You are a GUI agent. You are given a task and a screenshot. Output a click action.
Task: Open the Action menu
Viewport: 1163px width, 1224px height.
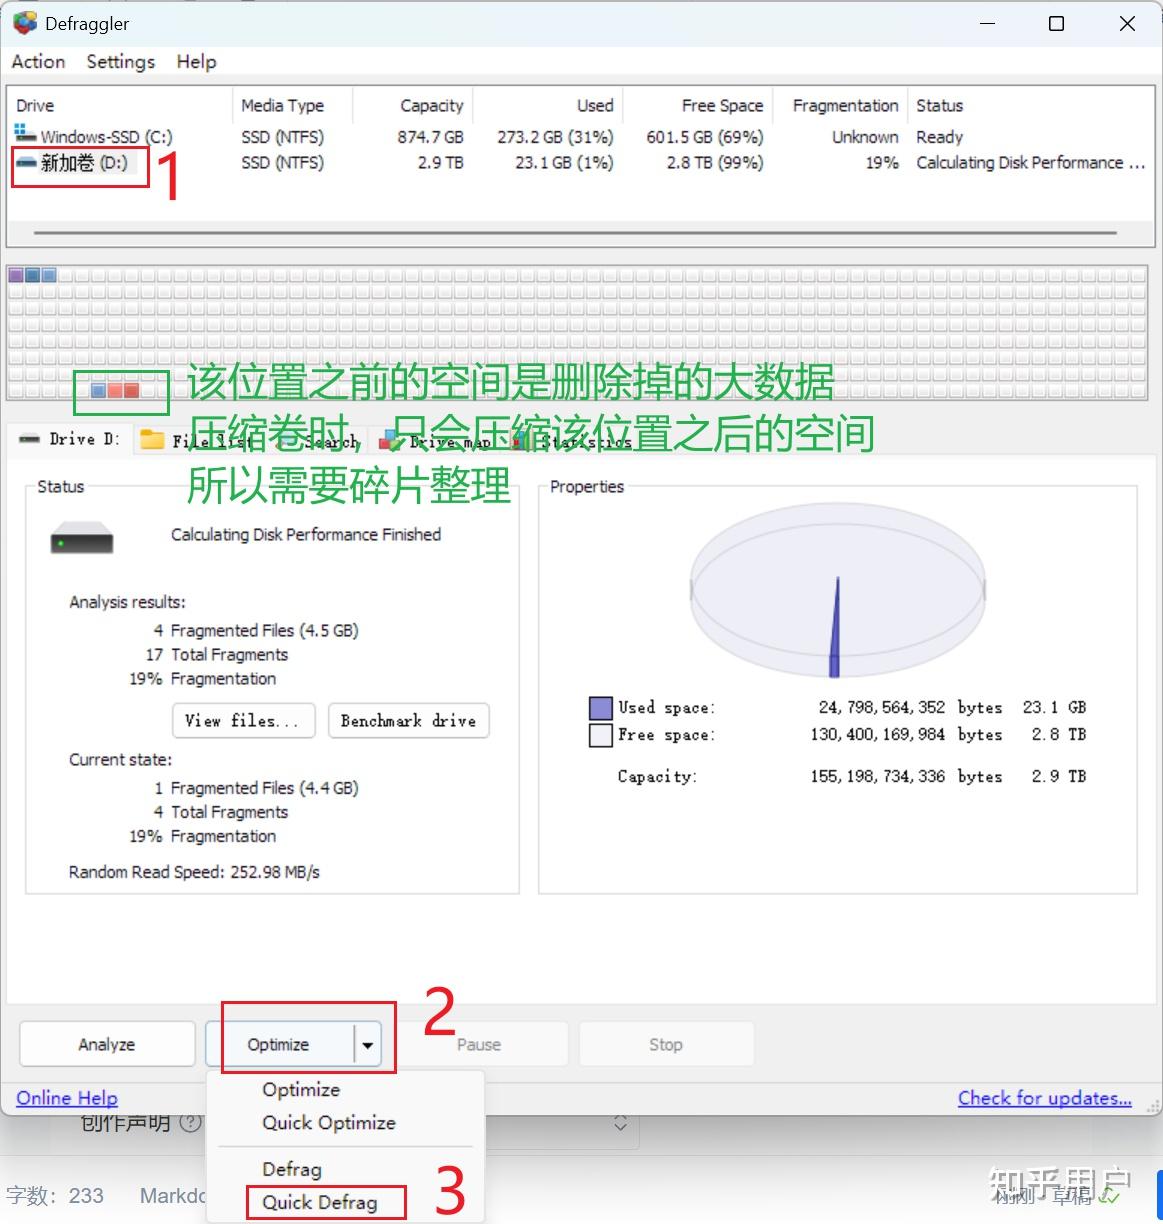pyautogui.click(x=38, y=62)
